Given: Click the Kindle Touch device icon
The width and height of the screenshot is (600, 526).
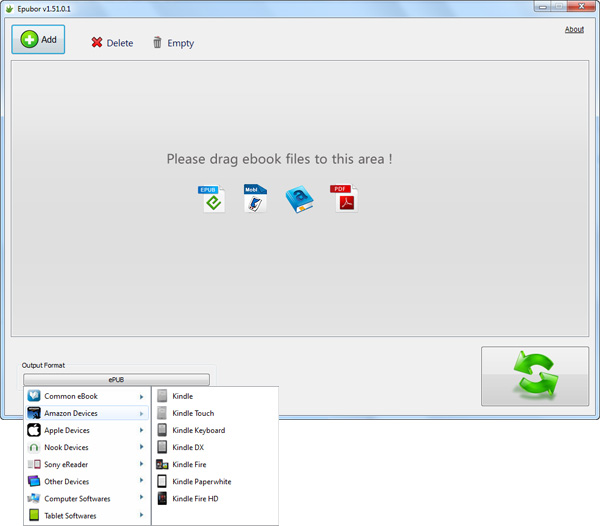Looking at the screenshot, I should [x=162, y=413].
